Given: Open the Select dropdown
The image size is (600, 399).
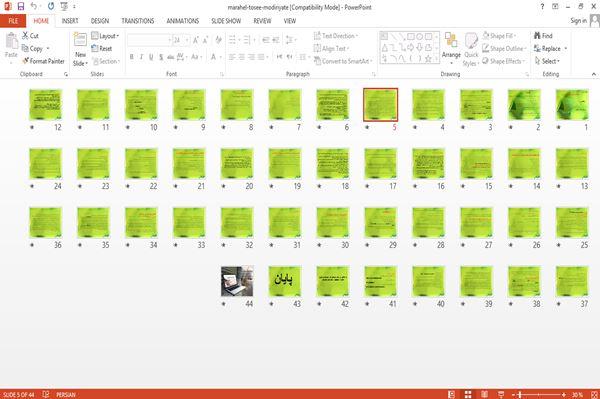Looking at the screenshot, I should (x=547, y=61).
